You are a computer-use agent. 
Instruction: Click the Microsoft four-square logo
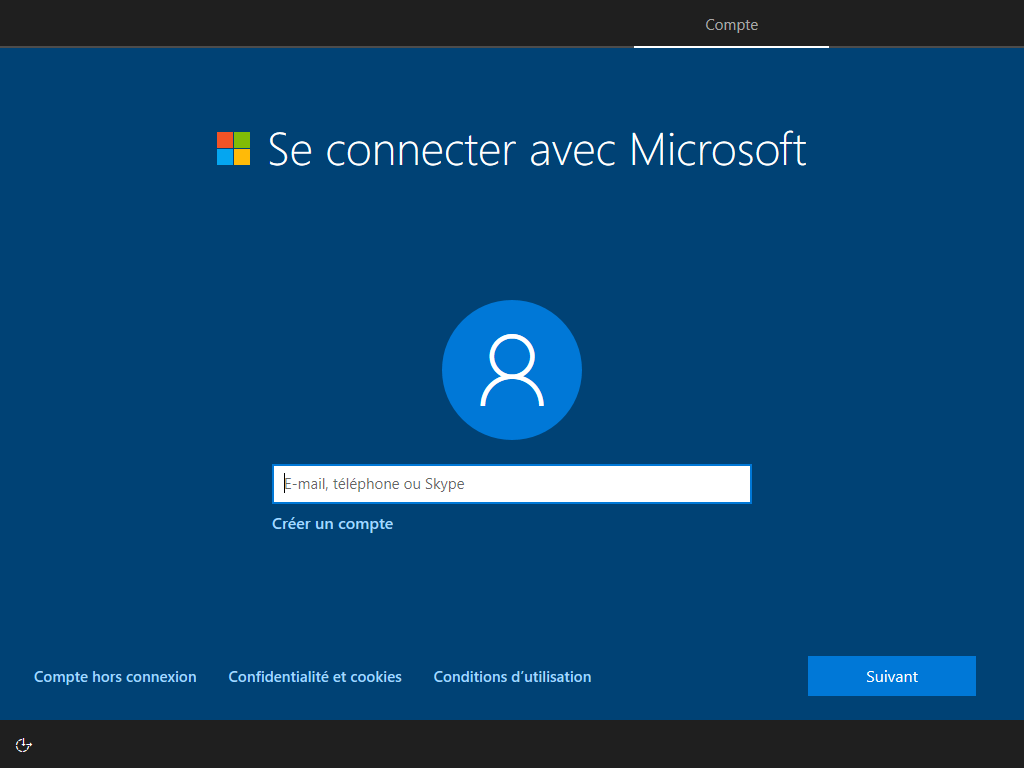pos(233,149)
